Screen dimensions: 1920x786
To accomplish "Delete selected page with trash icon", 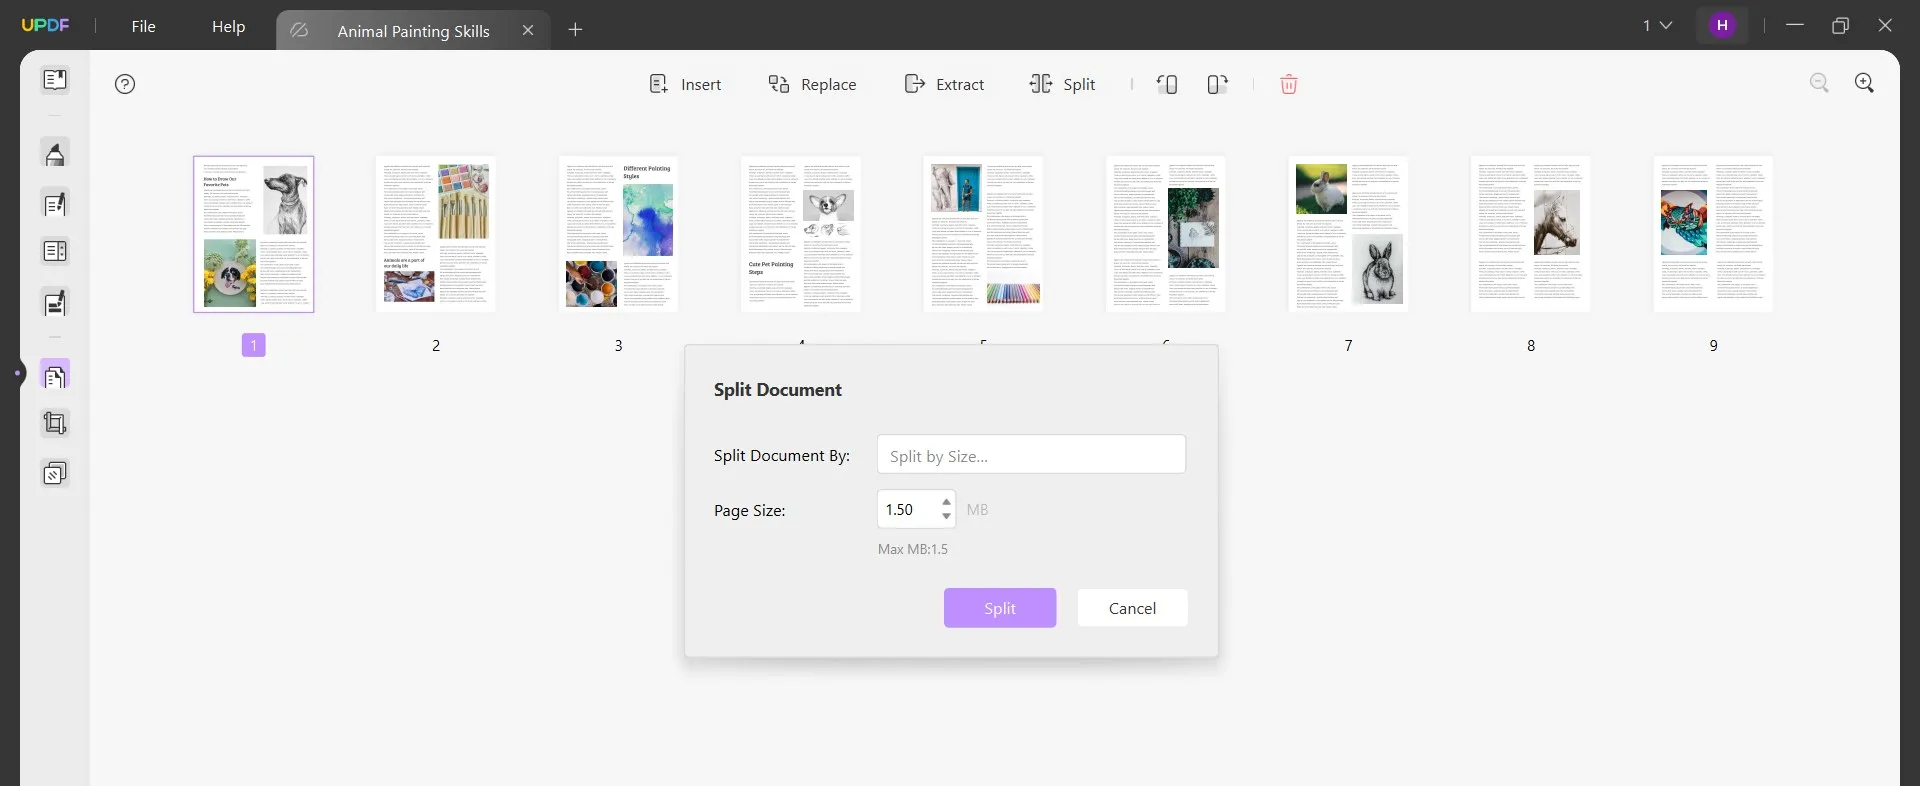I will (1289, 84).
